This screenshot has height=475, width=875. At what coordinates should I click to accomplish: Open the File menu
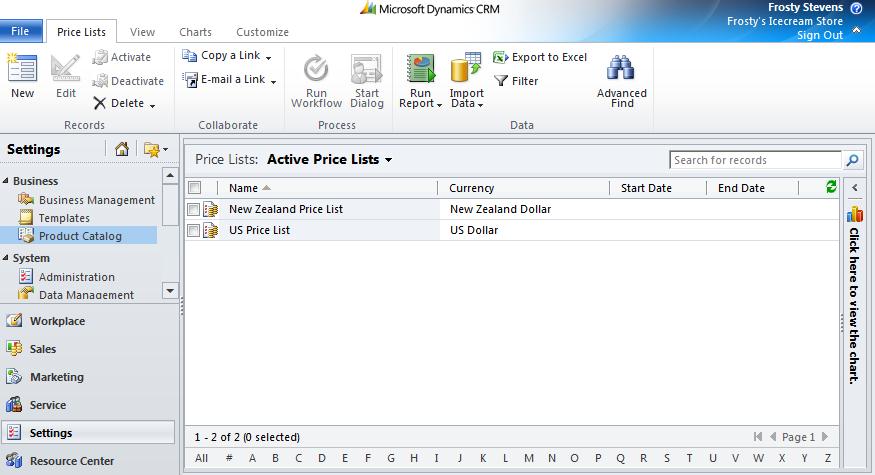coord(20,31)
